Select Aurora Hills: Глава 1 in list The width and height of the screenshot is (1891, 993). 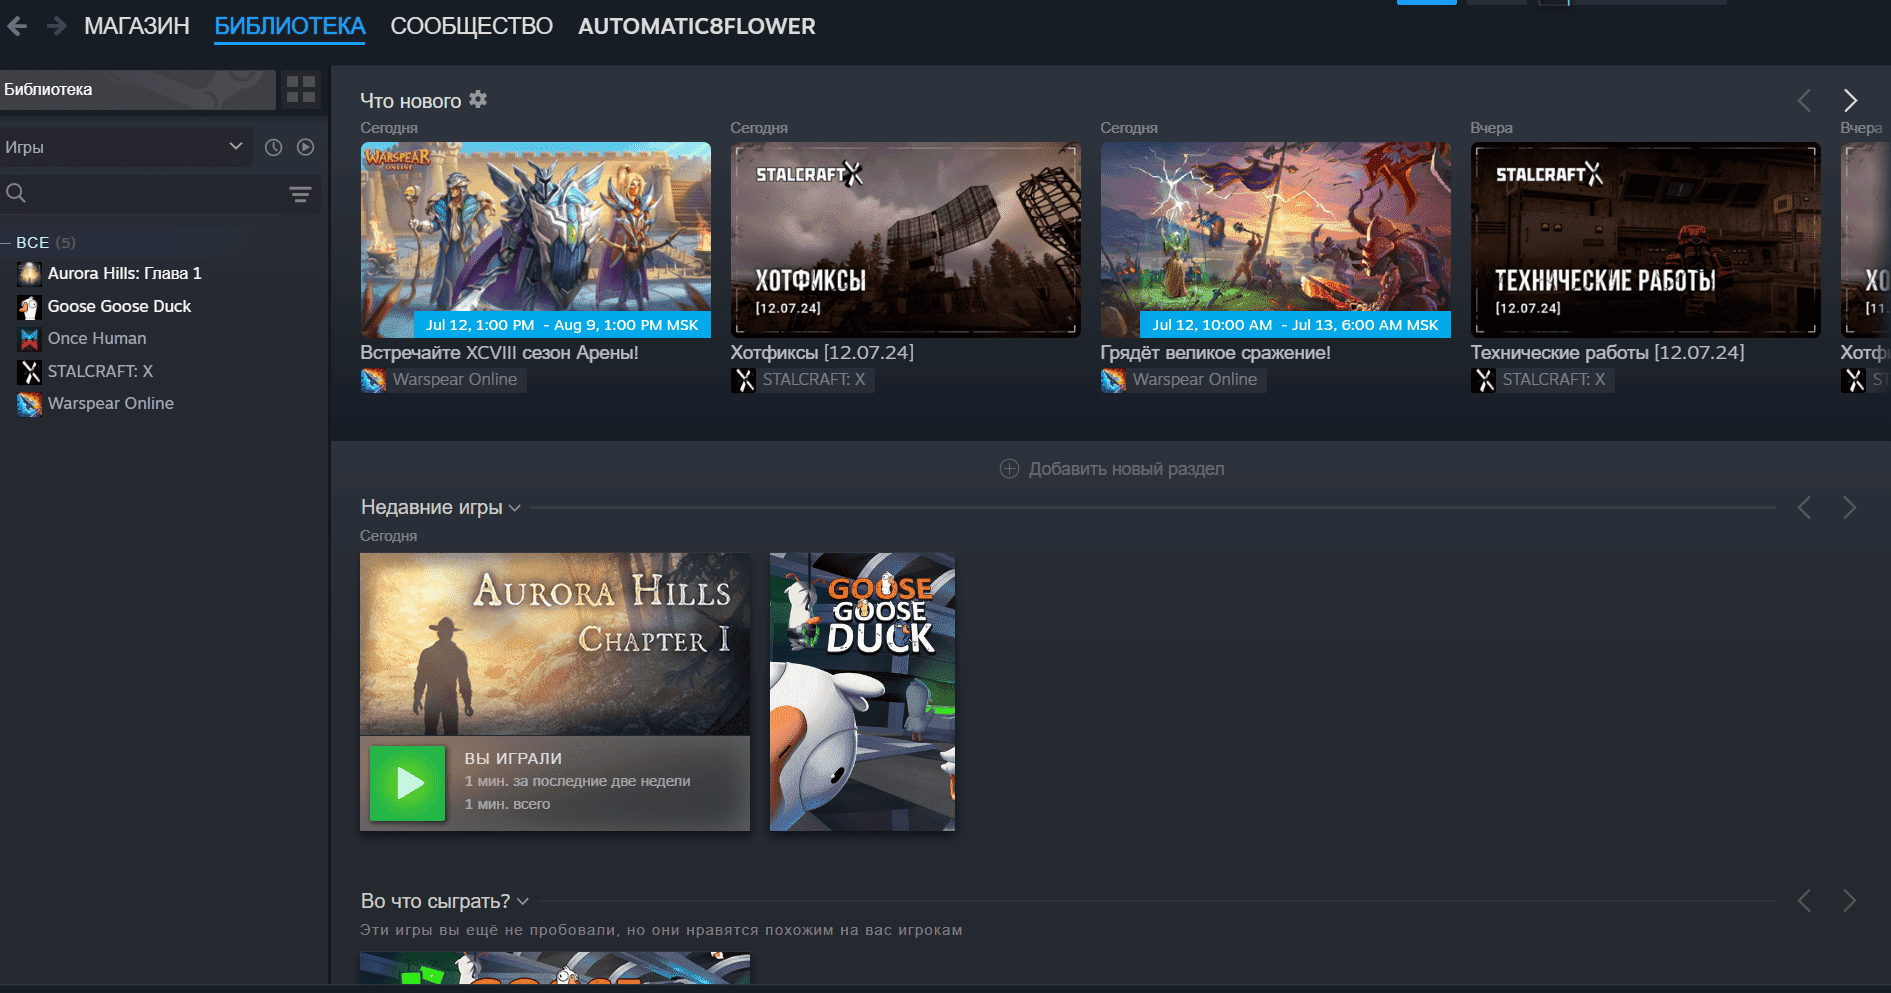125,273
